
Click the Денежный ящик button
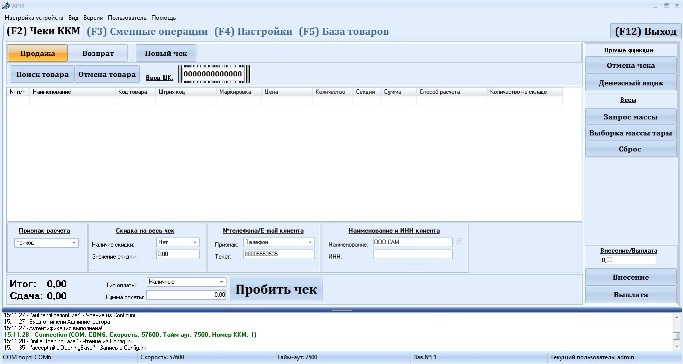(x=630, y=83)
